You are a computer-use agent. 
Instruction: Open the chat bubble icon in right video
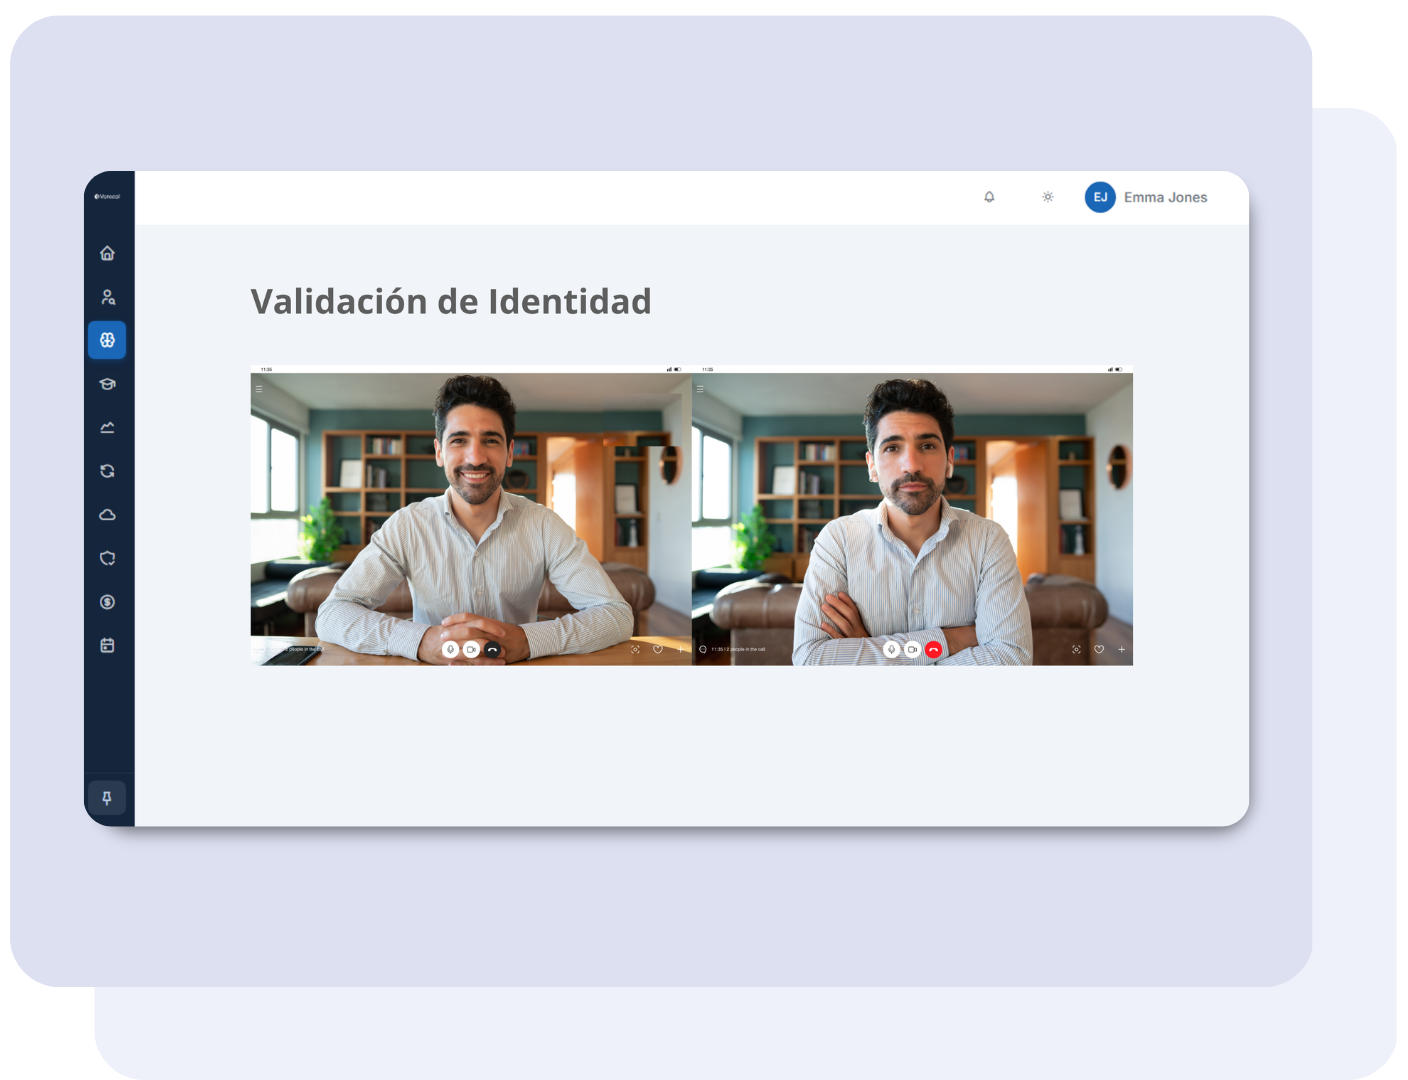pyautogui.click(x=703, y=650)
